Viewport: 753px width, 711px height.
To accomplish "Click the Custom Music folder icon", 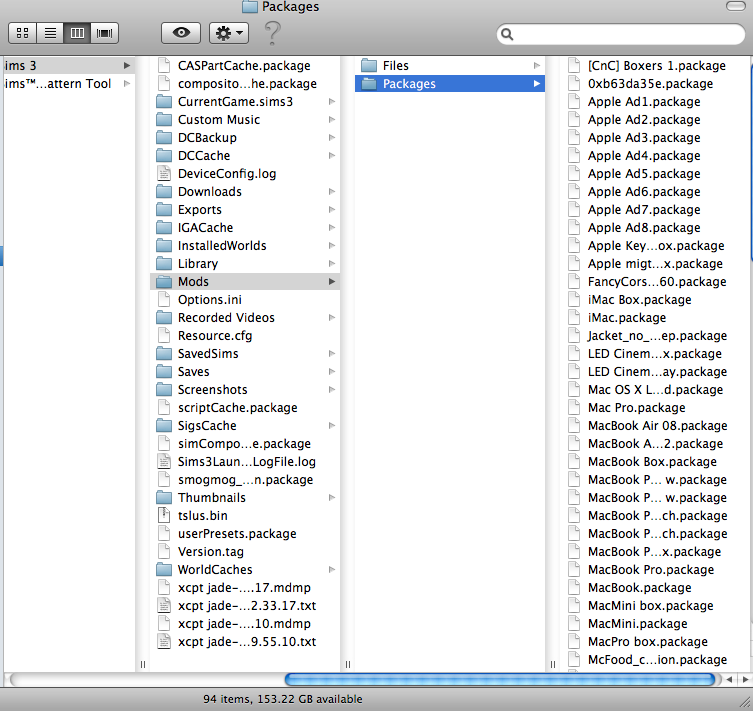I will click(164, 120).
